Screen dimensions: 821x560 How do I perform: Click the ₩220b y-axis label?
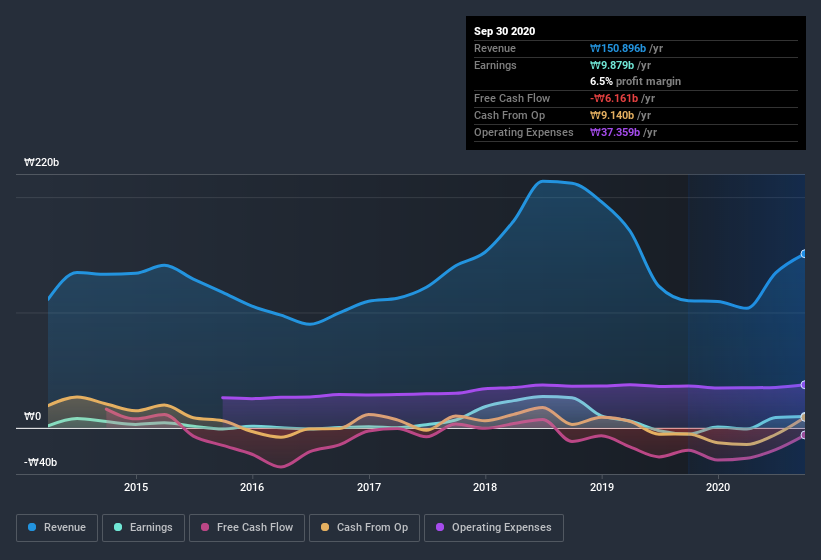[42, 162]
